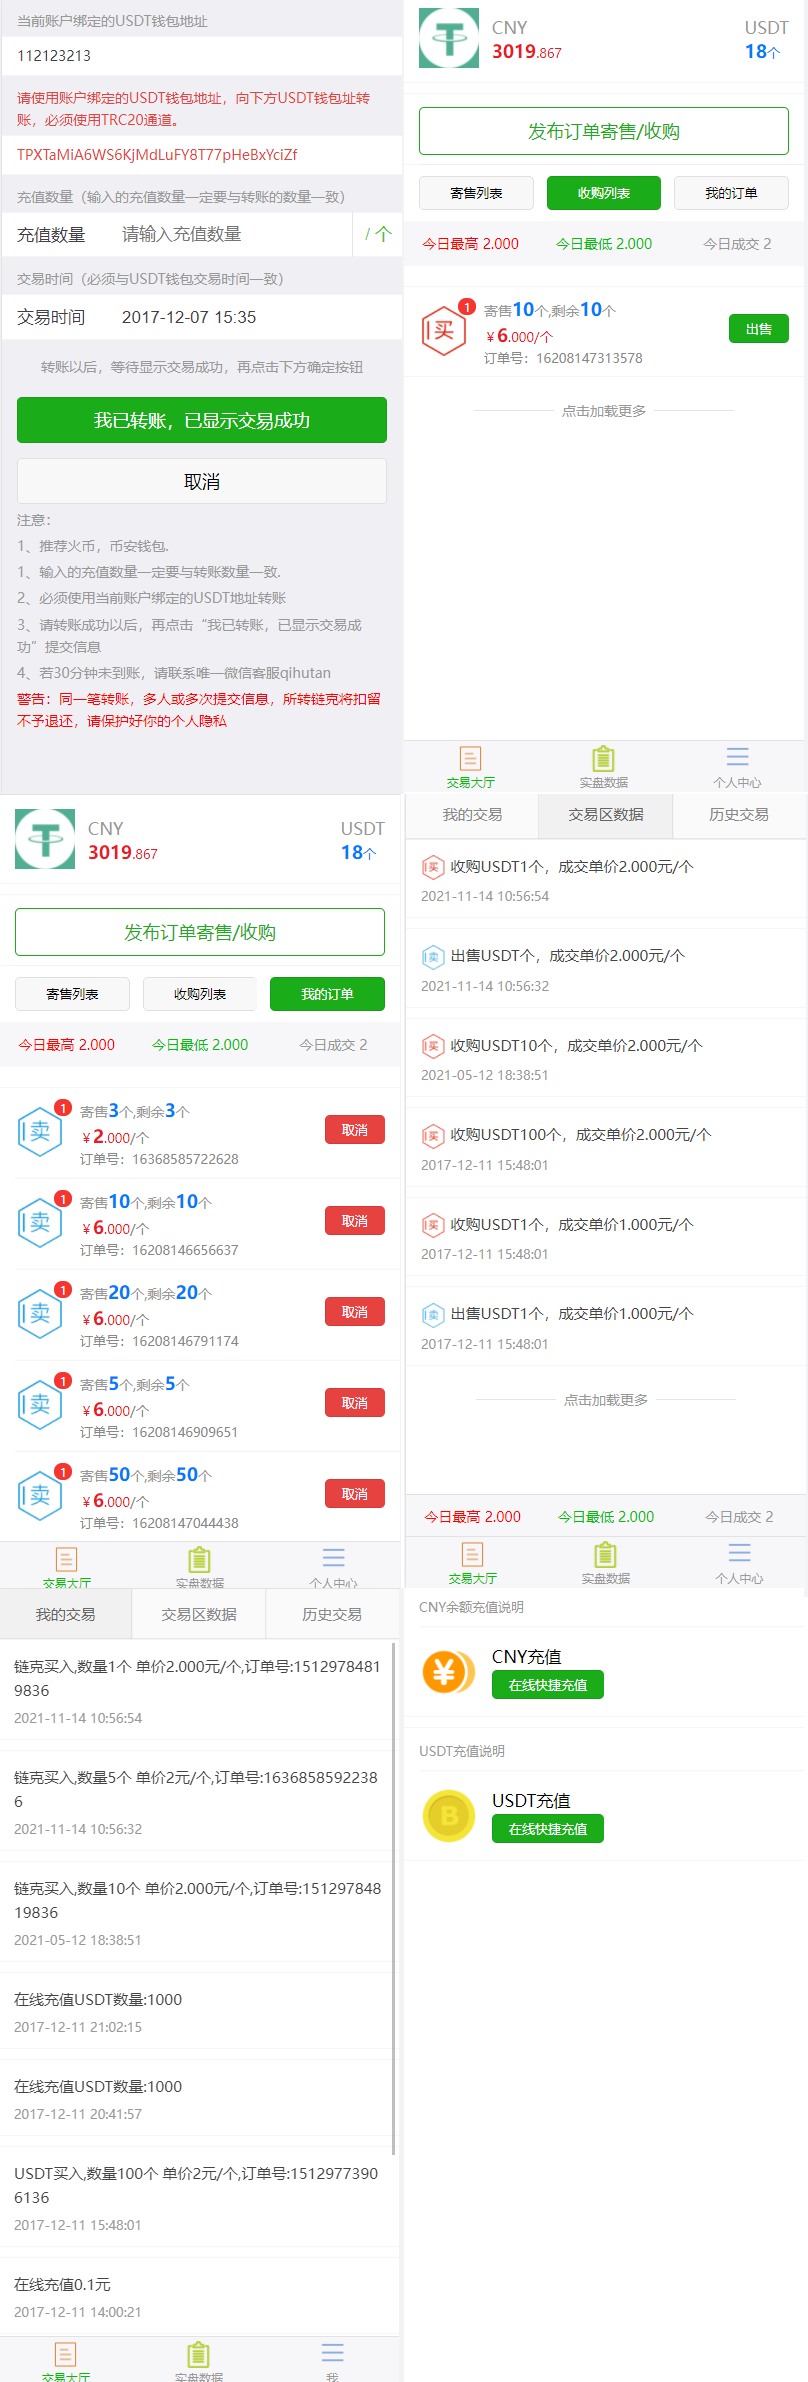Select the green highlighted 收购列表 tab
808x2382 pixels.
(603, 193)
